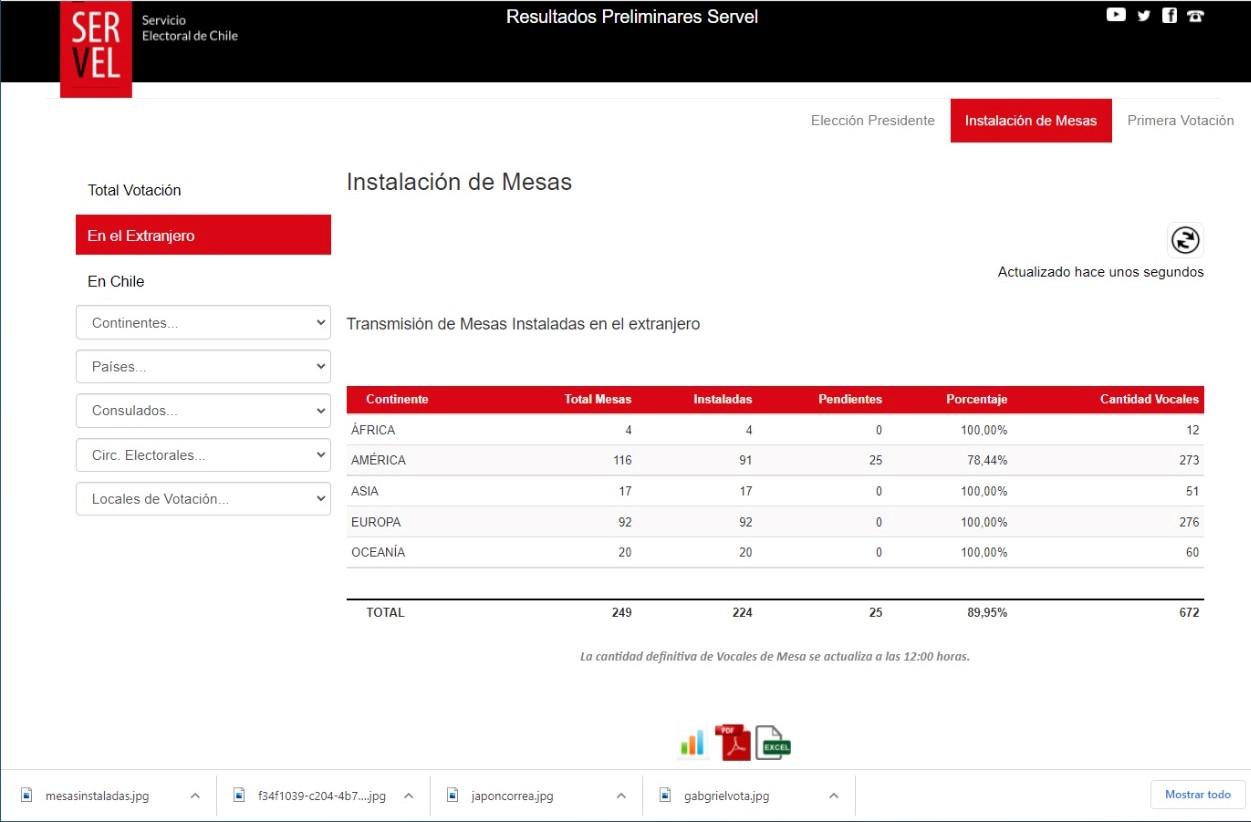Switch to Elección Presidente tab
The image size is (1251, 822).
873,120
